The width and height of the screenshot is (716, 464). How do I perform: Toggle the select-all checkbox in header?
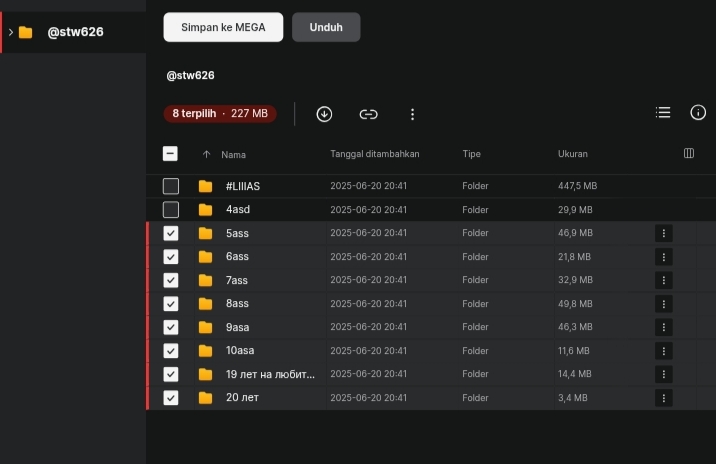click(170, 154)
